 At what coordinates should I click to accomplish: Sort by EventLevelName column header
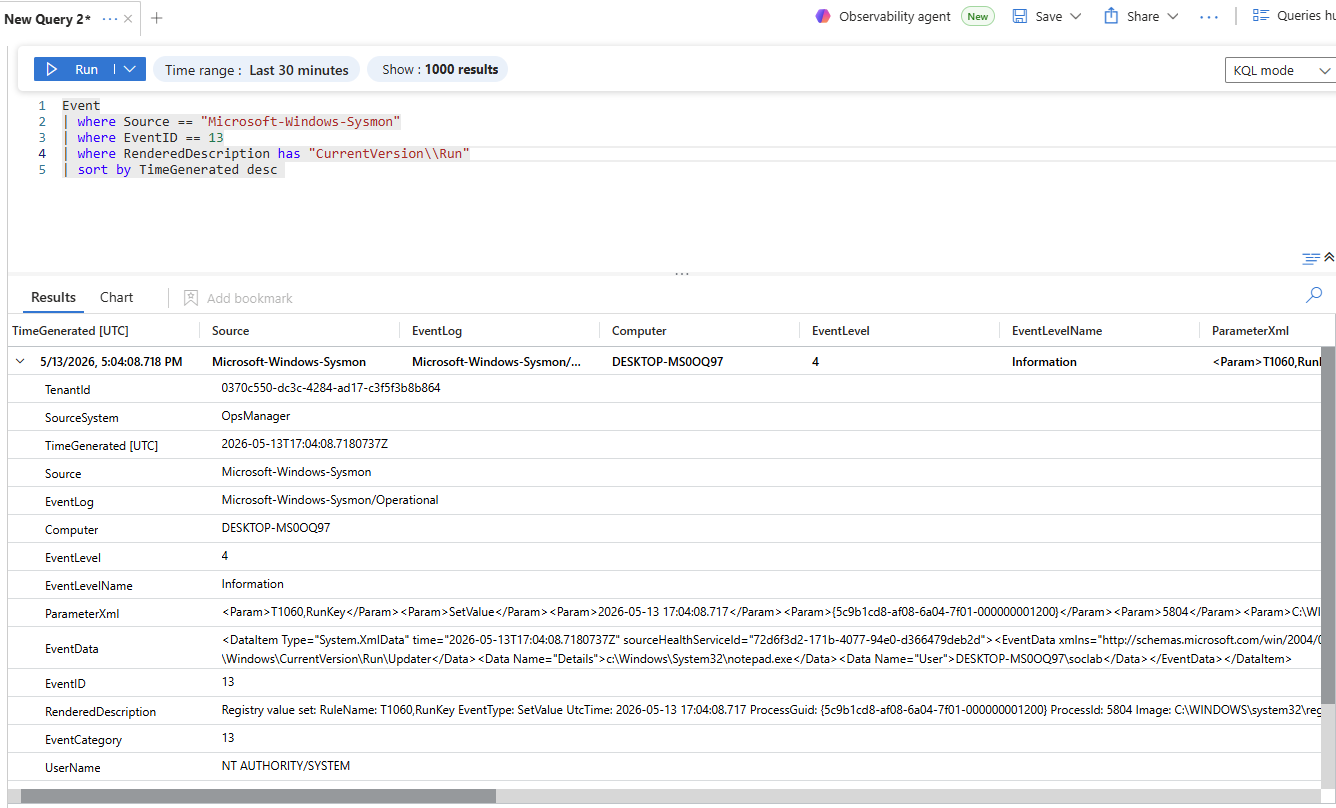click(x=1056, y=331)
